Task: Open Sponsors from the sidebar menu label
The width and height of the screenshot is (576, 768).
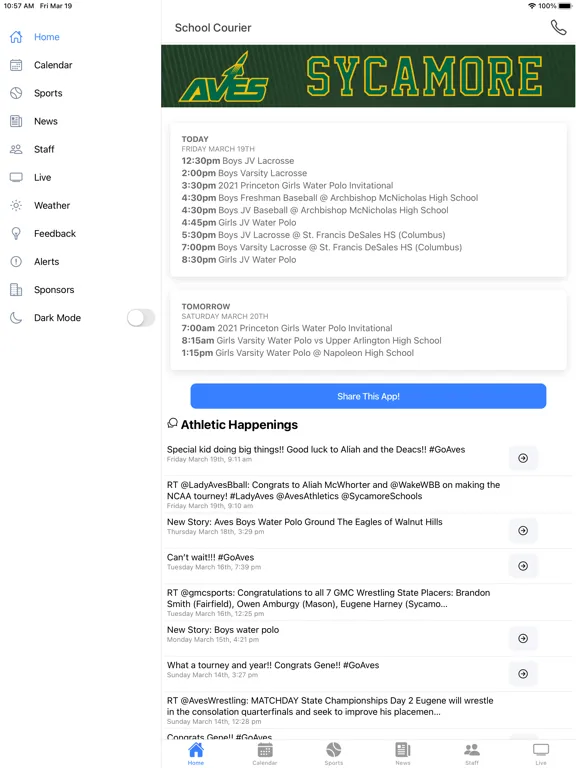Action: click(x=54, y=289)
